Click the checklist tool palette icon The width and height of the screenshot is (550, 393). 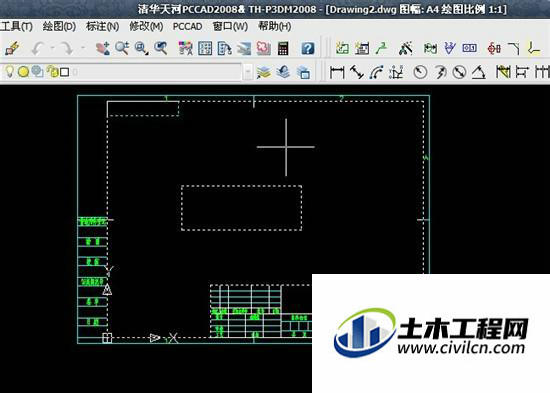pyautogui.click(x=224, y=48)
